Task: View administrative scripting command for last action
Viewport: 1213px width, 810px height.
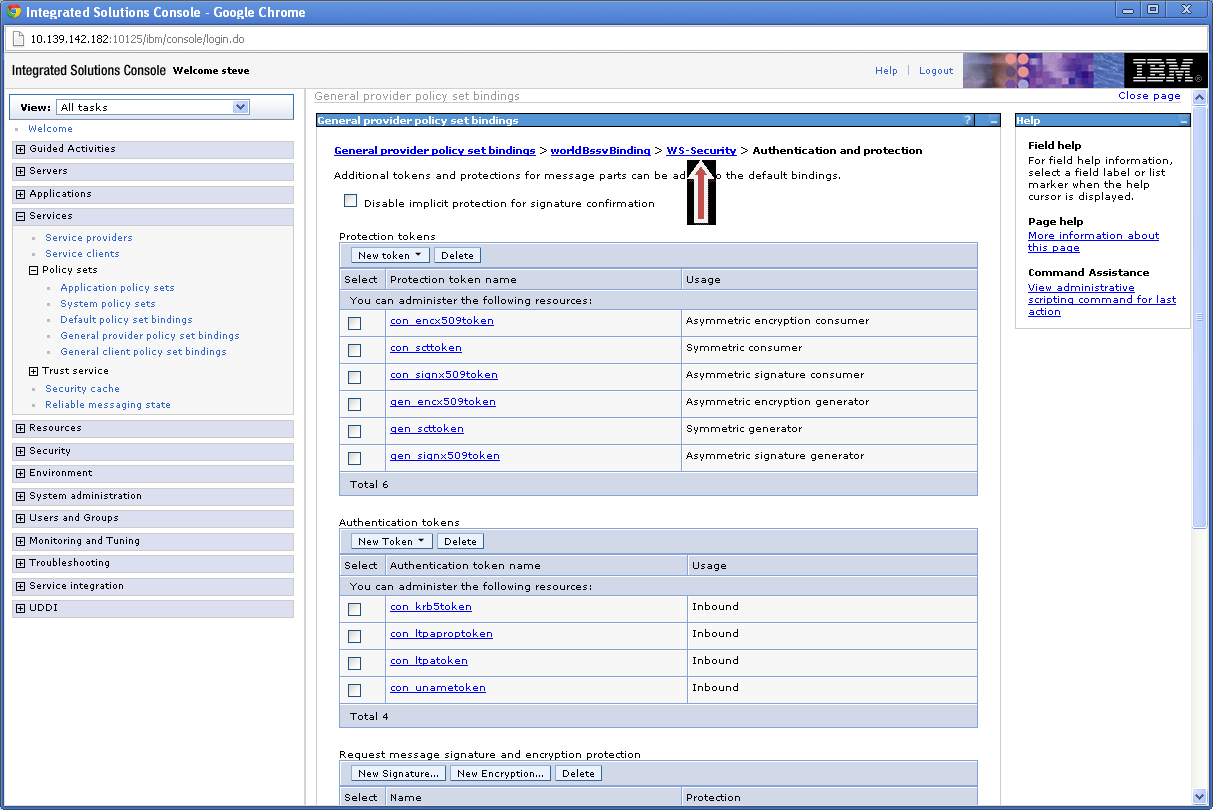Action: [x=1101, y=300]
